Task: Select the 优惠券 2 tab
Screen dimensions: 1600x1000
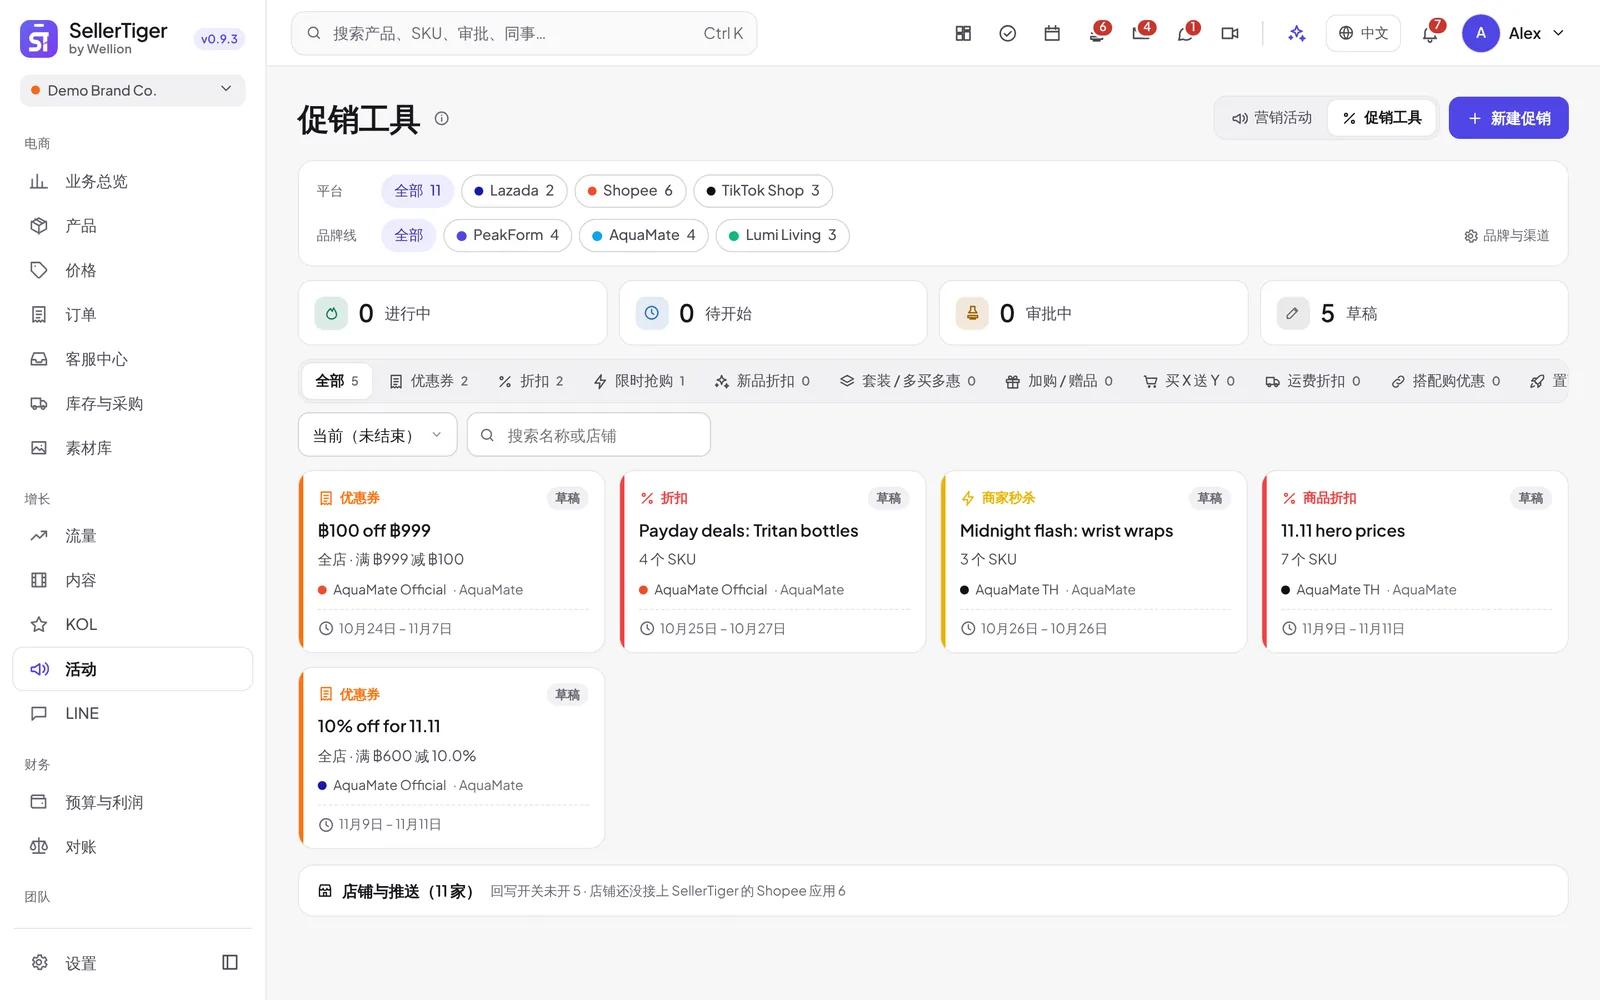Action: (x=429, y=381)
